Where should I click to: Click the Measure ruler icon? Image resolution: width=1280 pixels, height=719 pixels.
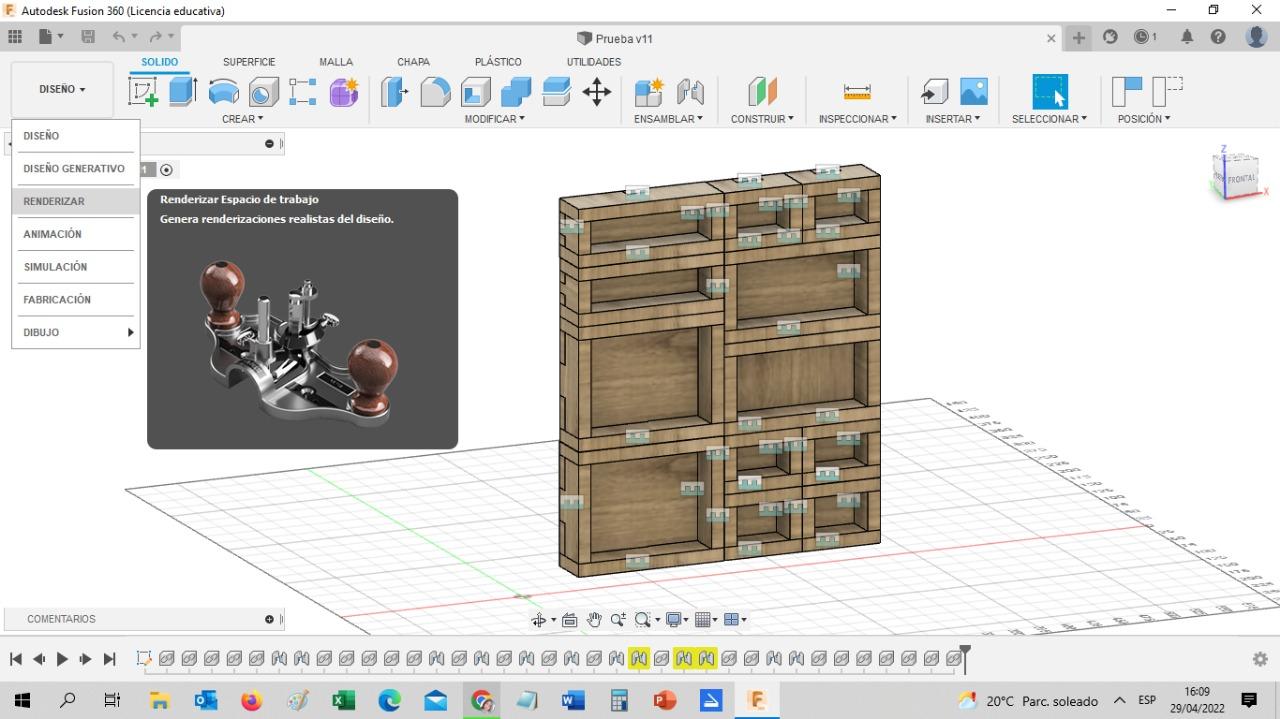857,92
